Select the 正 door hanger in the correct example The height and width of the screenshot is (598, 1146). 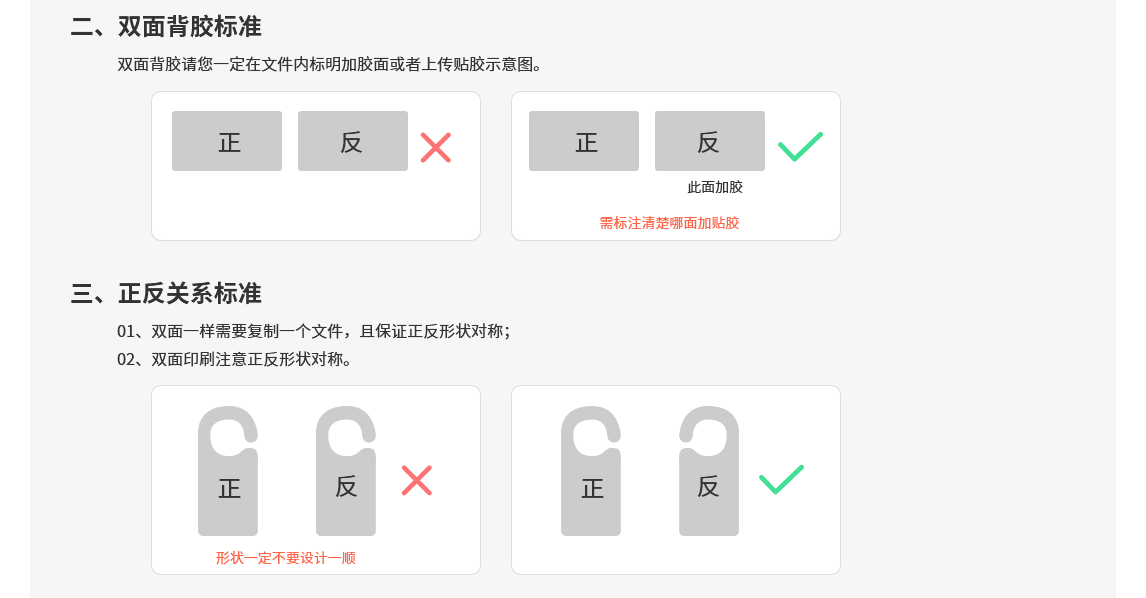coord(591,471)
